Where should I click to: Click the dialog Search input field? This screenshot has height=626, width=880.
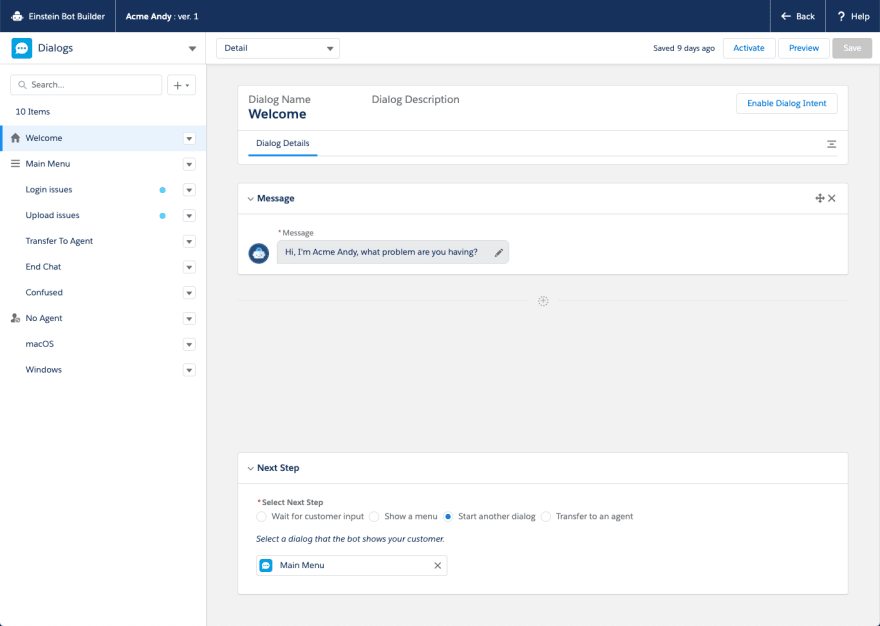click(86, 85)
